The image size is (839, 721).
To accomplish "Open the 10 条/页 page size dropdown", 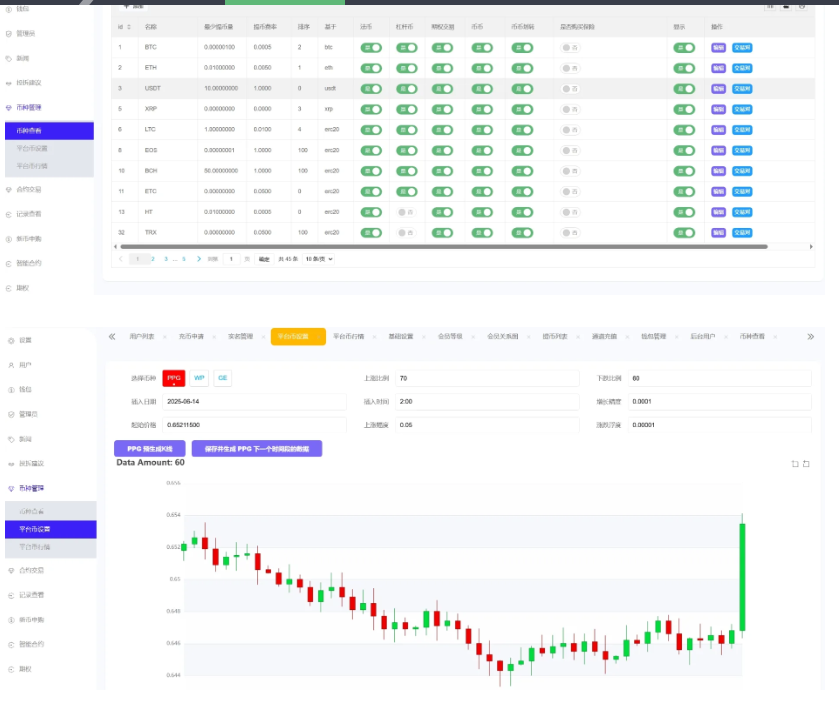I will pyautogui.click(x=319, y=259).
